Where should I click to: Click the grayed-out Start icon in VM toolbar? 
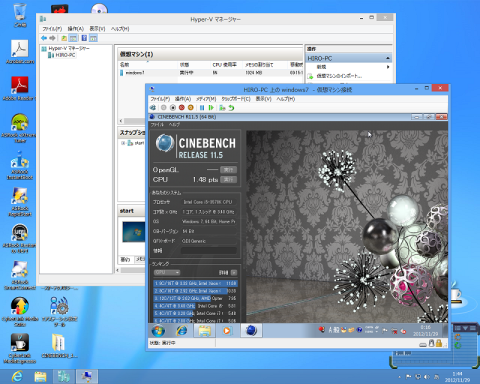(x=164, y=108)
